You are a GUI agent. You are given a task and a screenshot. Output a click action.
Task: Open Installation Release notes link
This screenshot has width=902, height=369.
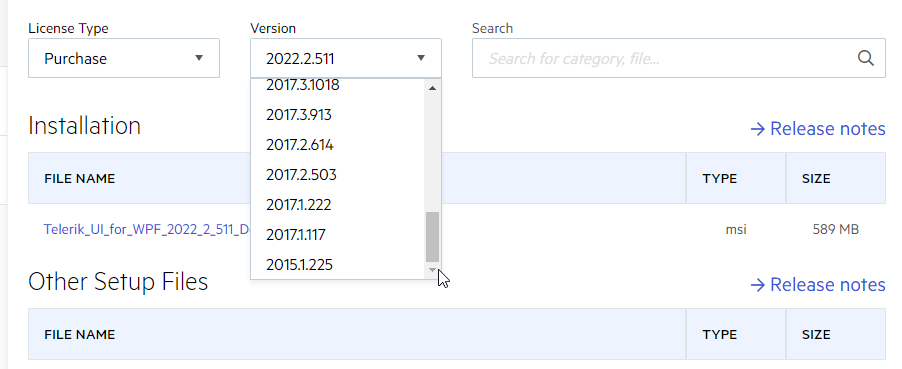pyautogui.click(x=818, y=128)
